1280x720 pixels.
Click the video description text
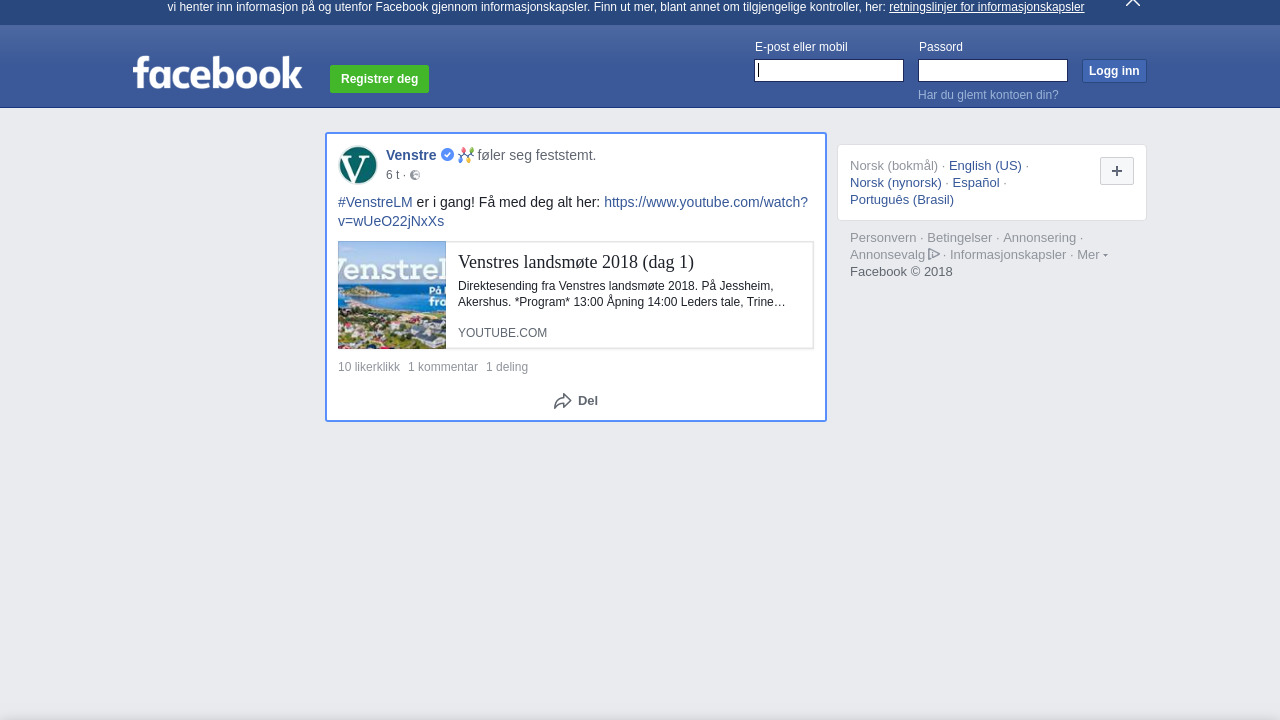[x=622, y=294]
